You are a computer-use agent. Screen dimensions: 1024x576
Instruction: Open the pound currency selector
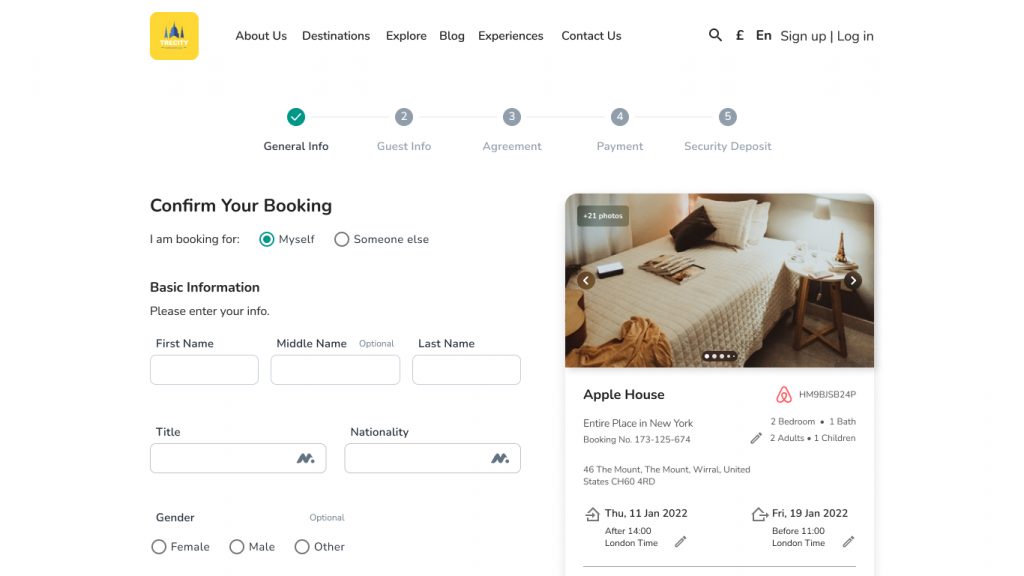tap(740, 35)
